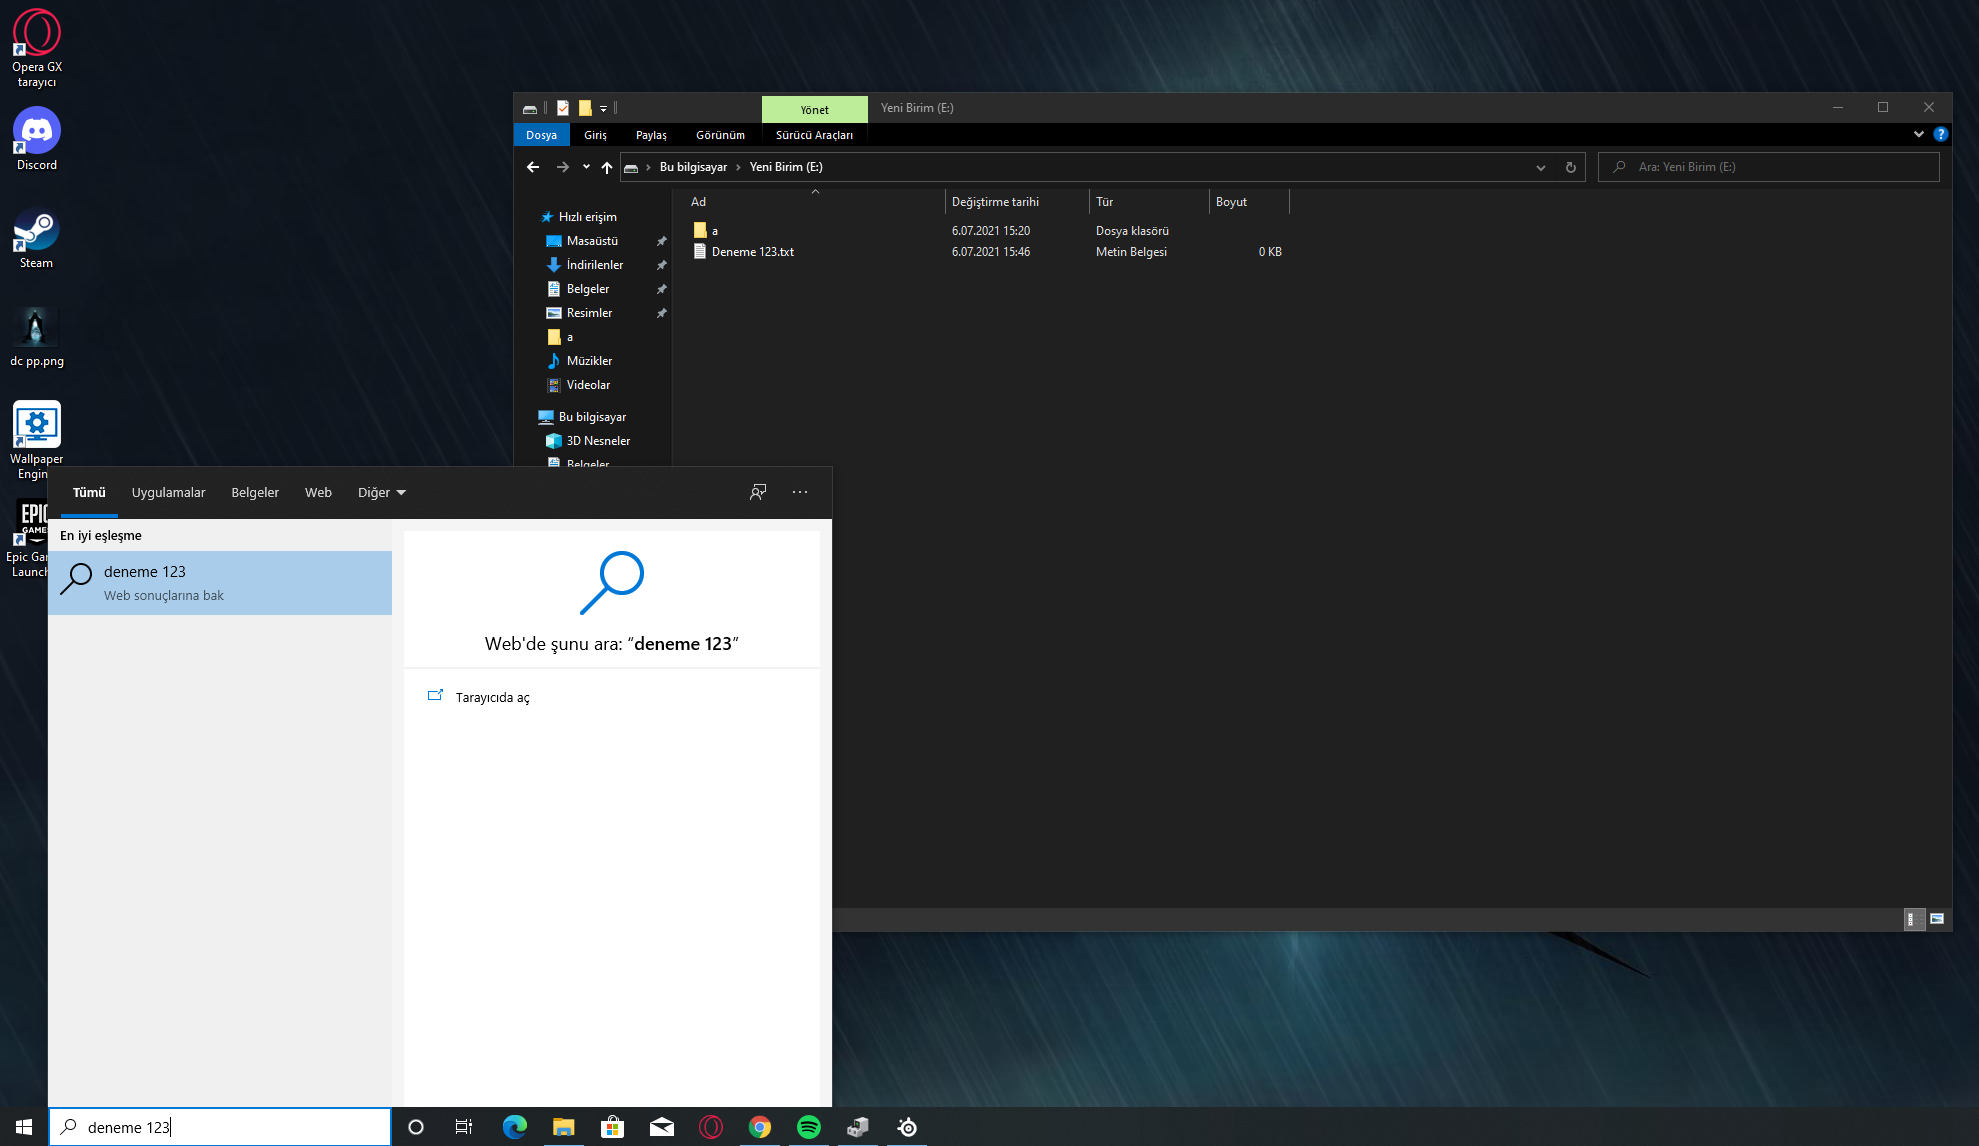The width and height of the screenshot is (1979, 1146).
Task: Click the Windows Start button
Action: [24, 1127]
